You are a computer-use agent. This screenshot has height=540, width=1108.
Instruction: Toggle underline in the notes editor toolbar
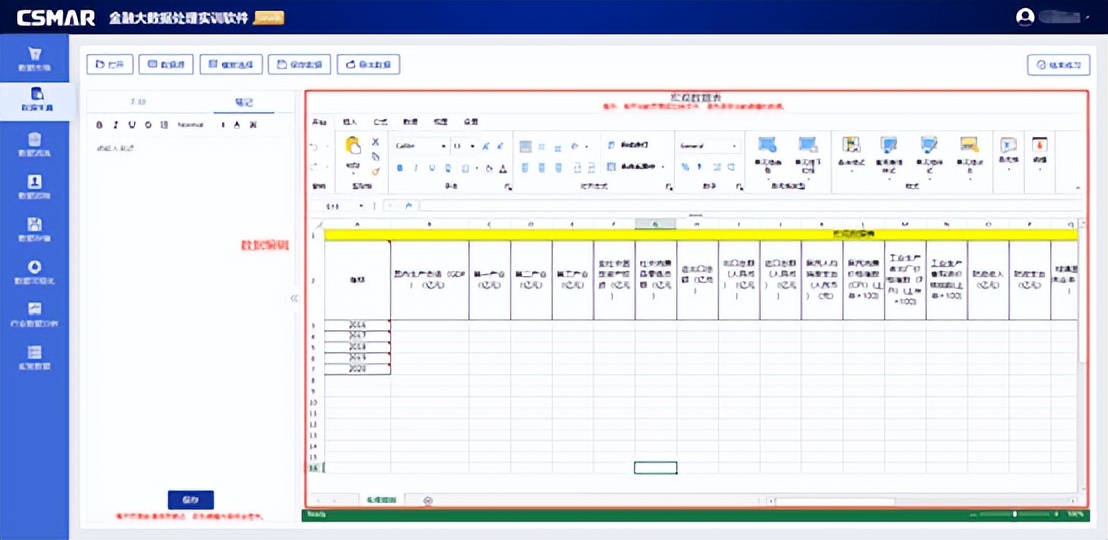(x=132, y=125)
